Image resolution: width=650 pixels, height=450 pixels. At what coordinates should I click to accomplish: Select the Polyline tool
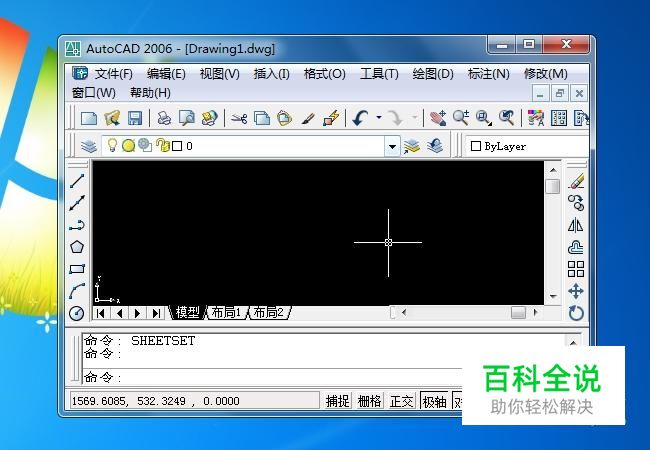tap(77, 225)
